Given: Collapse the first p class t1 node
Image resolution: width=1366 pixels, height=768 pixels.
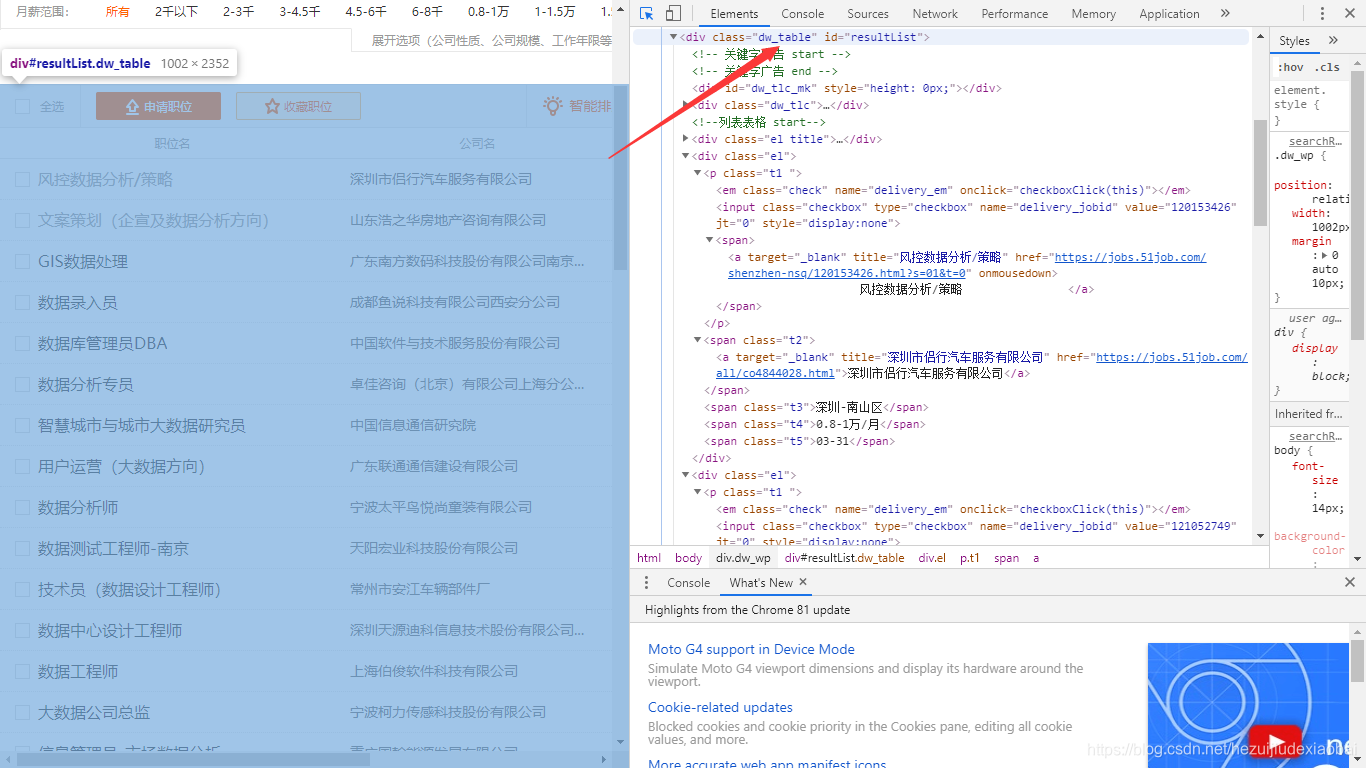Looking at the screenshot, I should tap(698, 173).
